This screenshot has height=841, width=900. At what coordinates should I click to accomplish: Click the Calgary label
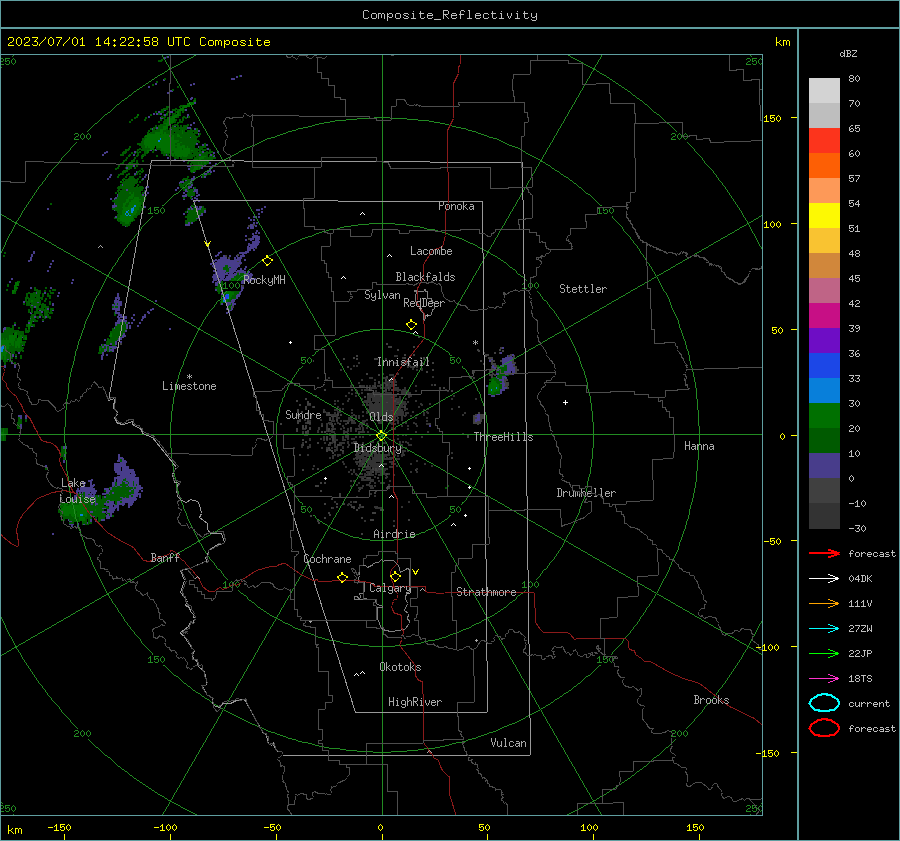[x=390, y=588]
